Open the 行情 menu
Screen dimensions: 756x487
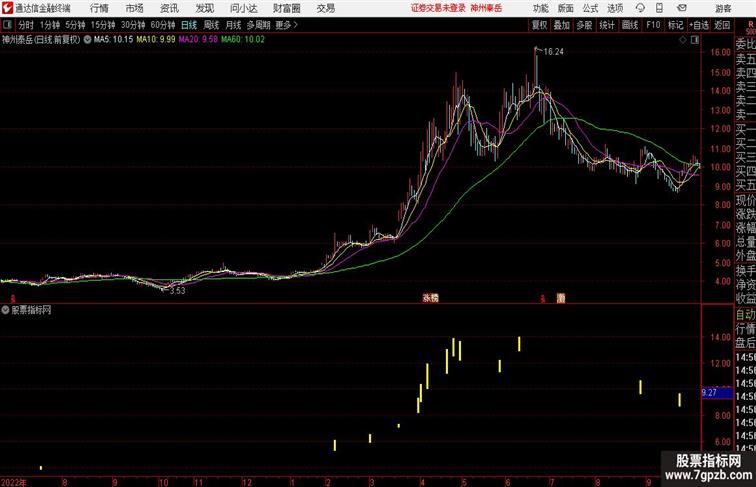[99, 8]
